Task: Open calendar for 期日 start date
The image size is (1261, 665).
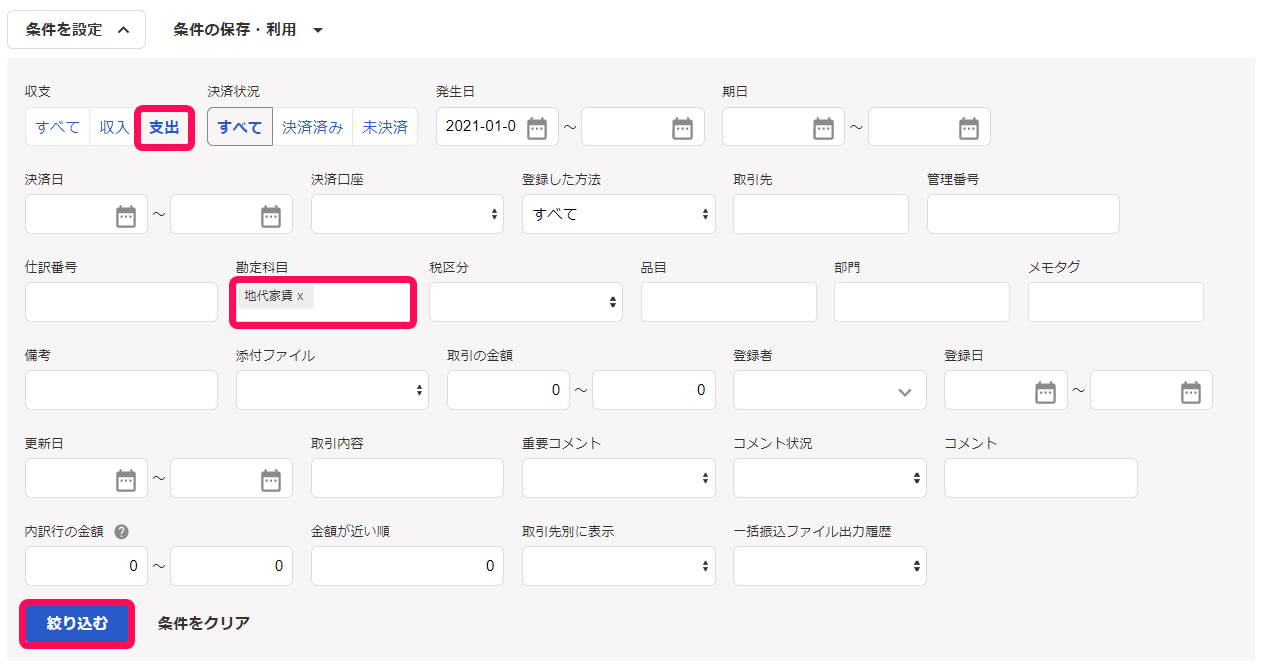Action: pos(823,127)
